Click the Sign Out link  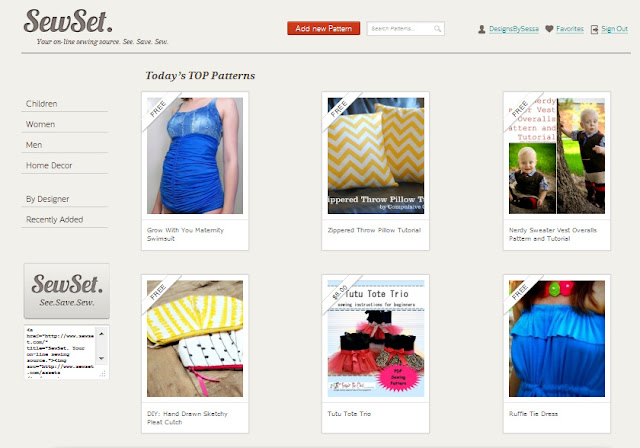tap(614, 29)
